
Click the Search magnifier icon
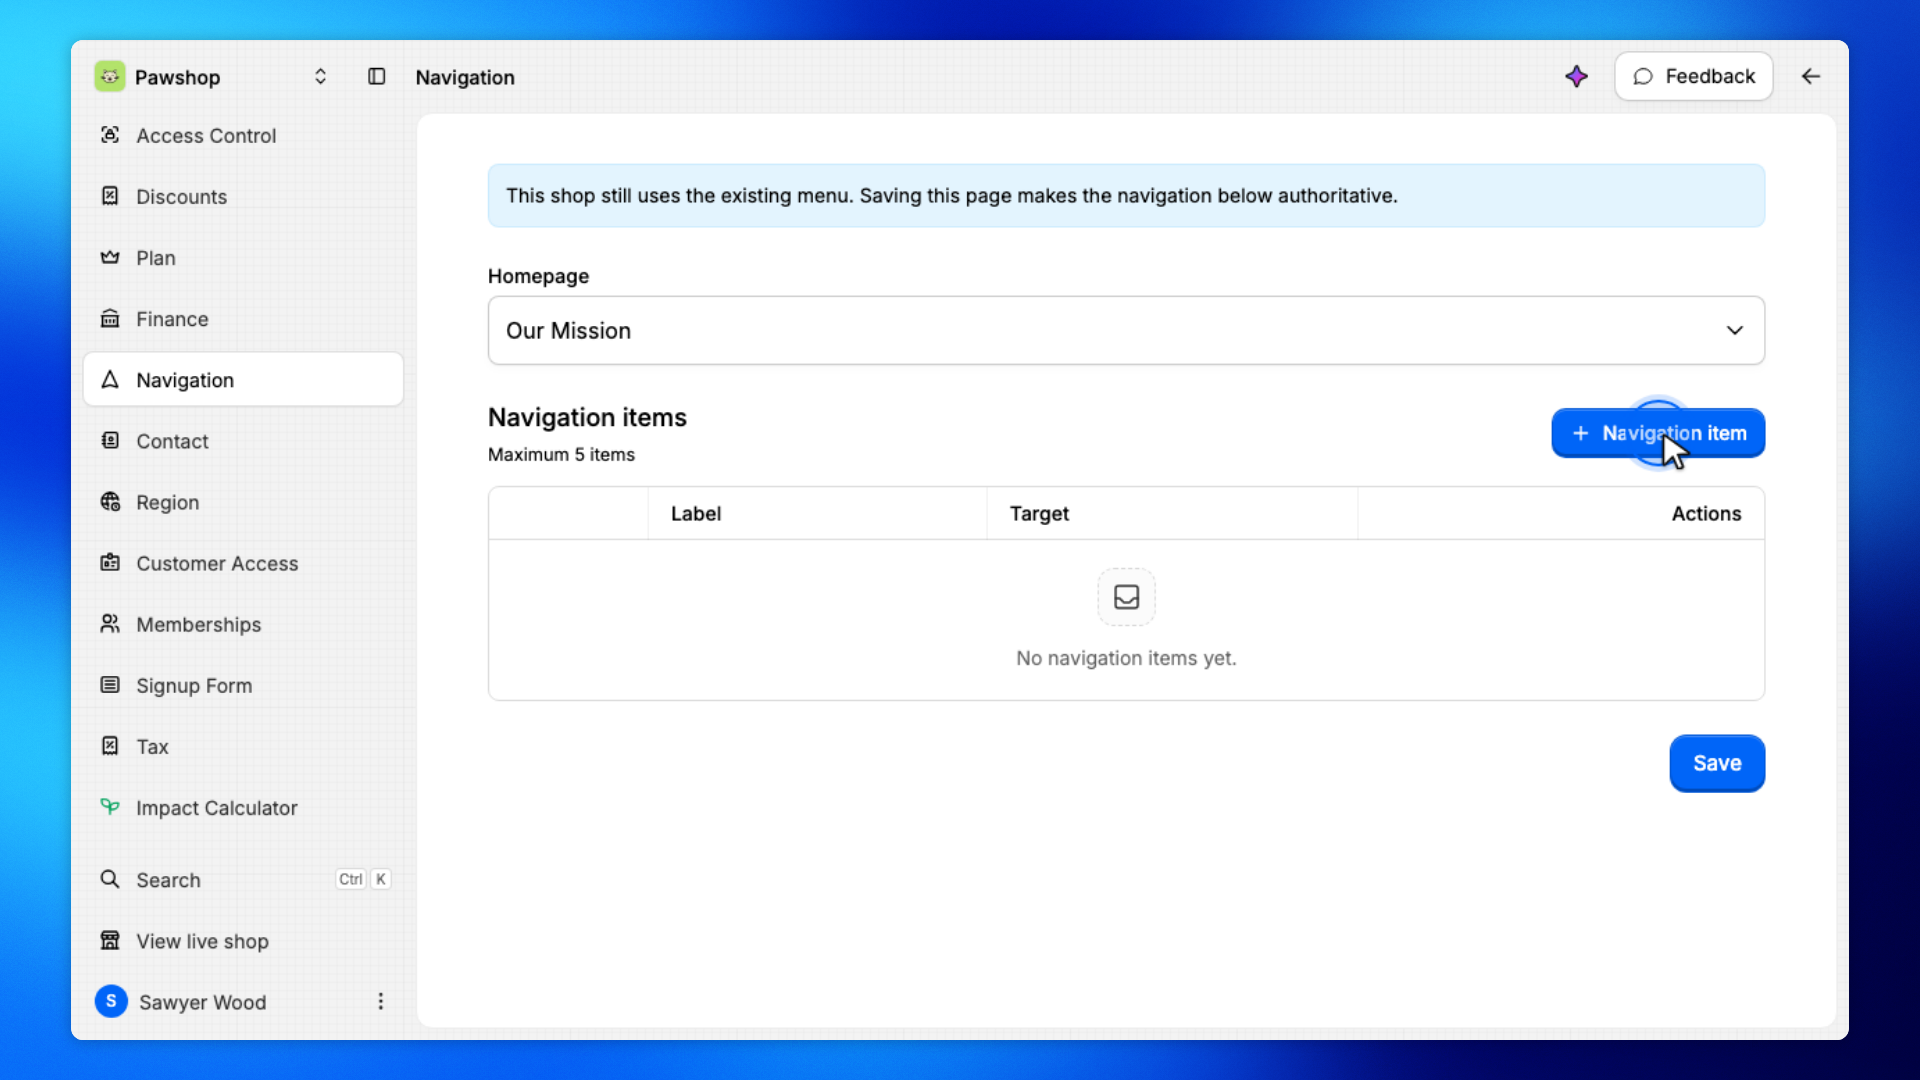(110, 879)
